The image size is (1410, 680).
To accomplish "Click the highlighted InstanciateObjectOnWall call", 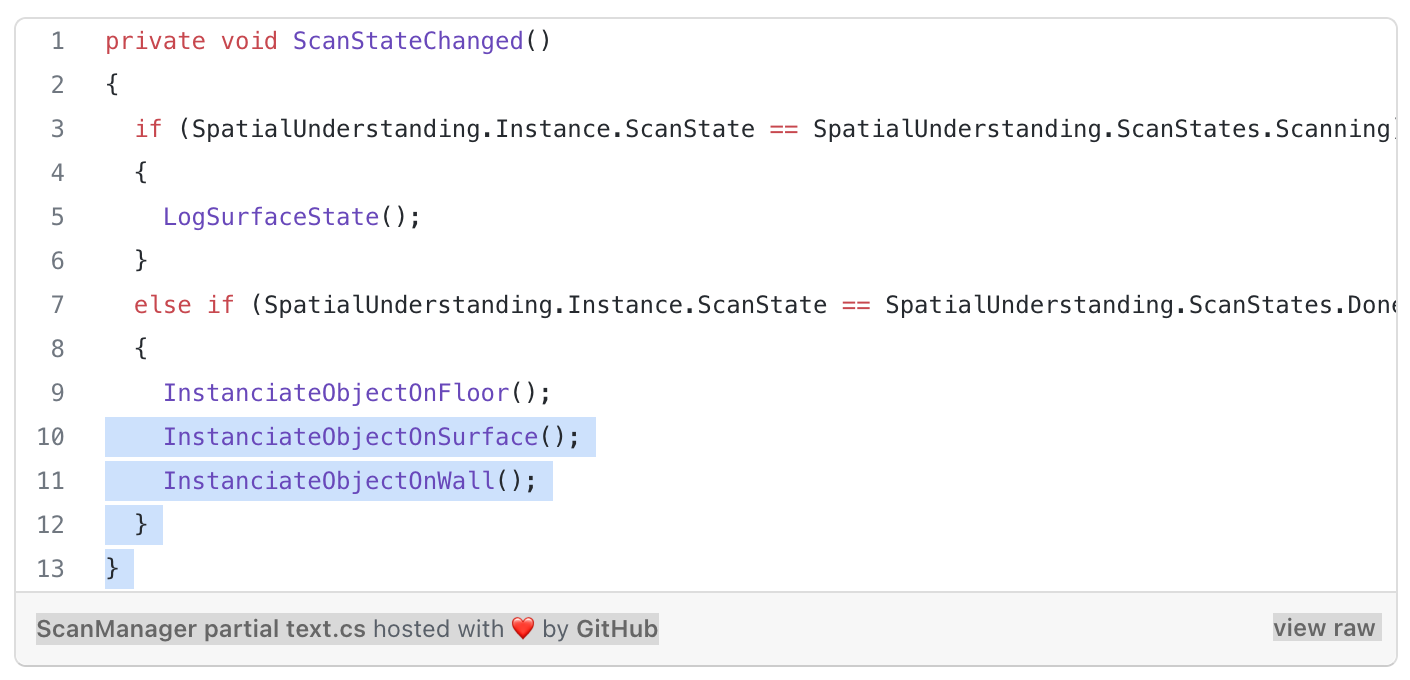I will click(x=329, y=481).
